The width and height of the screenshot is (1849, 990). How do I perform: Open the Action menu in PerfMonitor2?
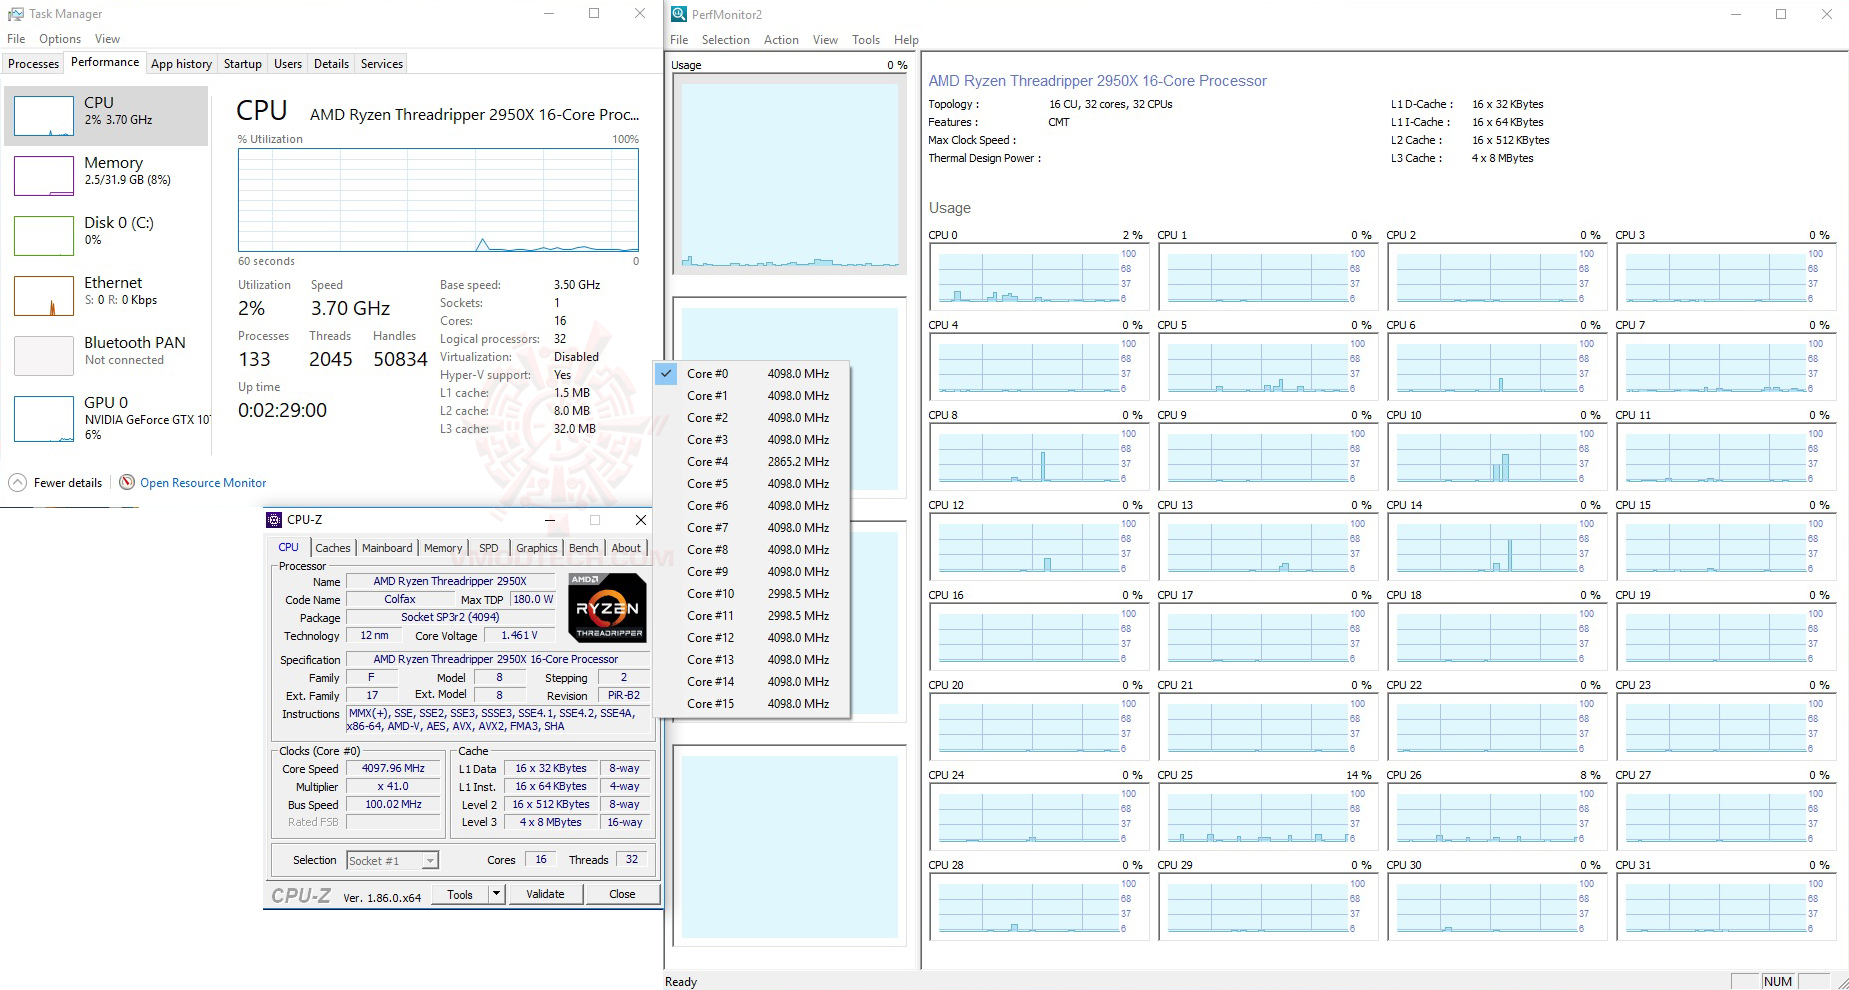(781, 40)
